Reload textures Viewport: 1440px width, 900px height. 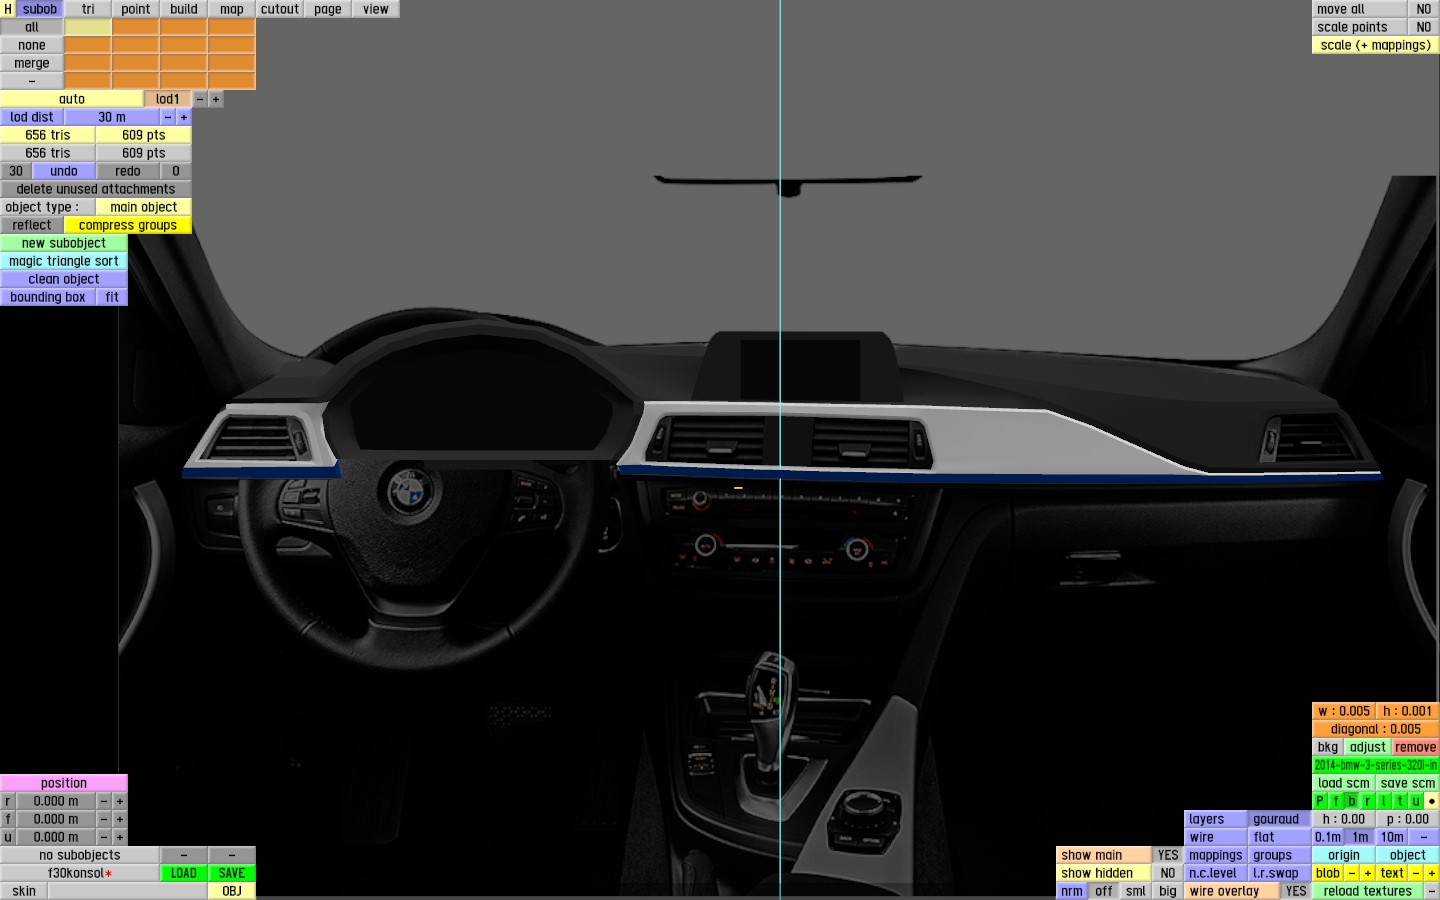click(x=1368, y=891)
